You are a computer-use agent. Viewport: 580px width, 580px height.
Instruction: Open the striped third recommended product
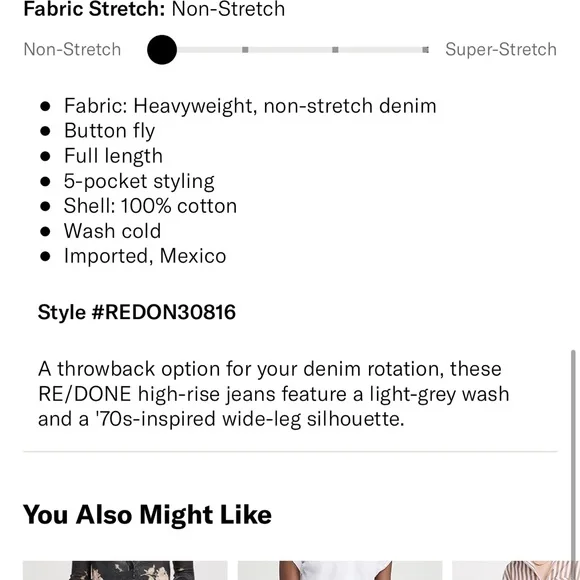(516, 570)
